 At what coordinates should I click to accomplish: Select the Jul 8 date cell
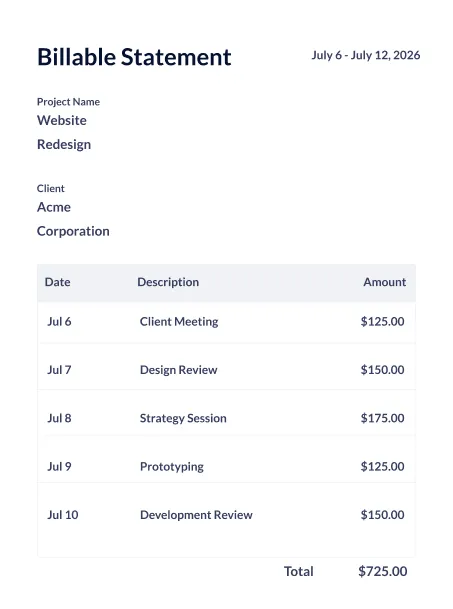[59, 418]
